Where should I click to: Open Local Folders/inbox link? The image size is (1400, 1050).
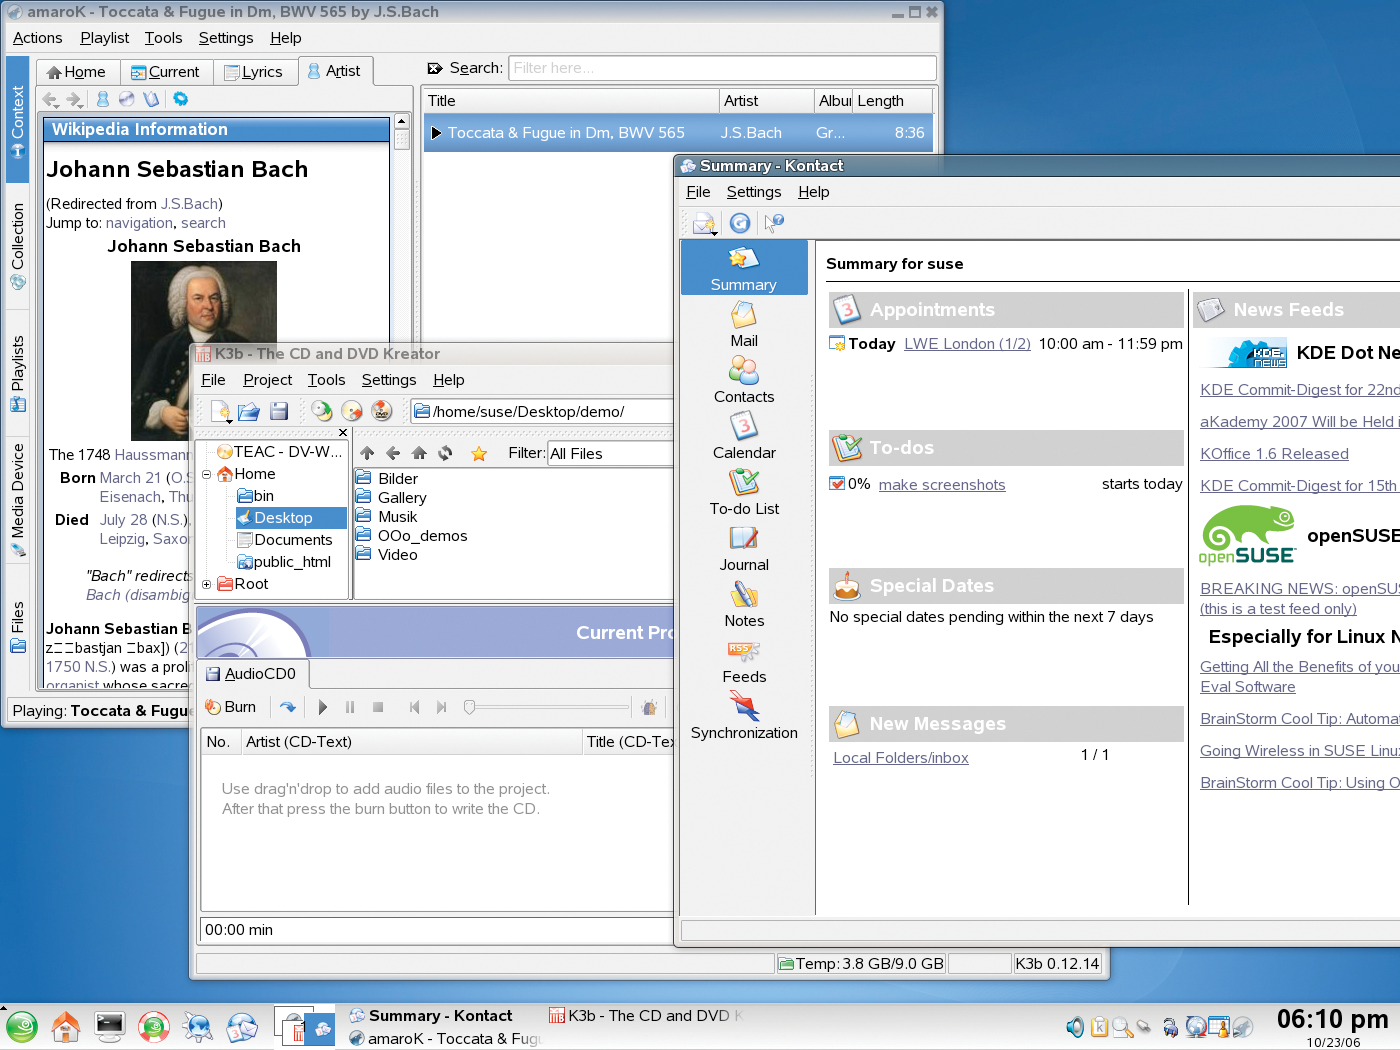(901, 758)
